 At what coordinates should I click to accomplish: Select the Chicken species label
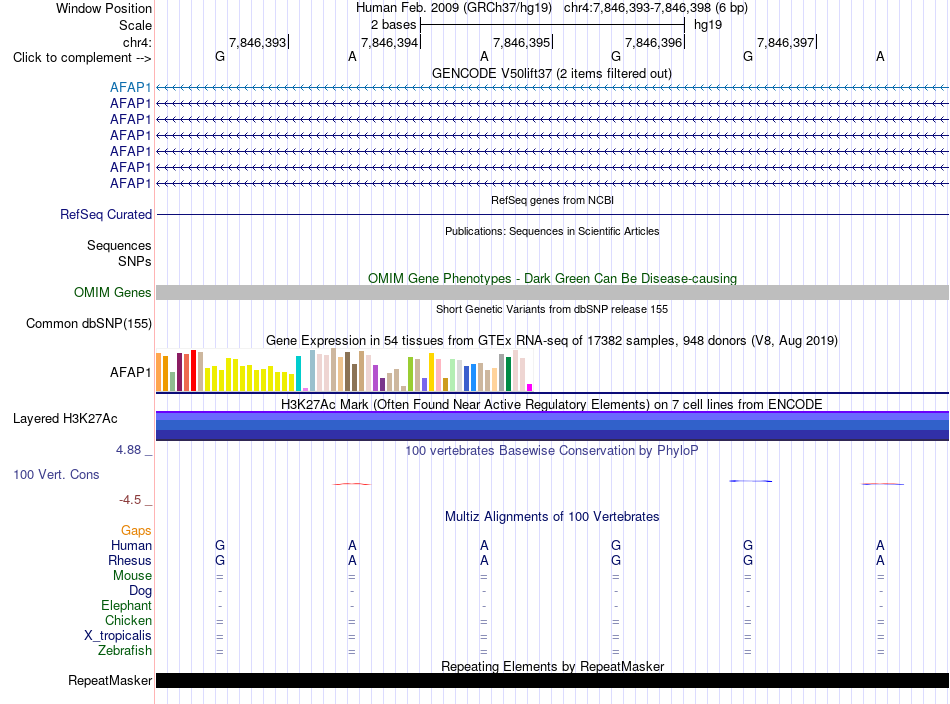[x=128, y=620]
